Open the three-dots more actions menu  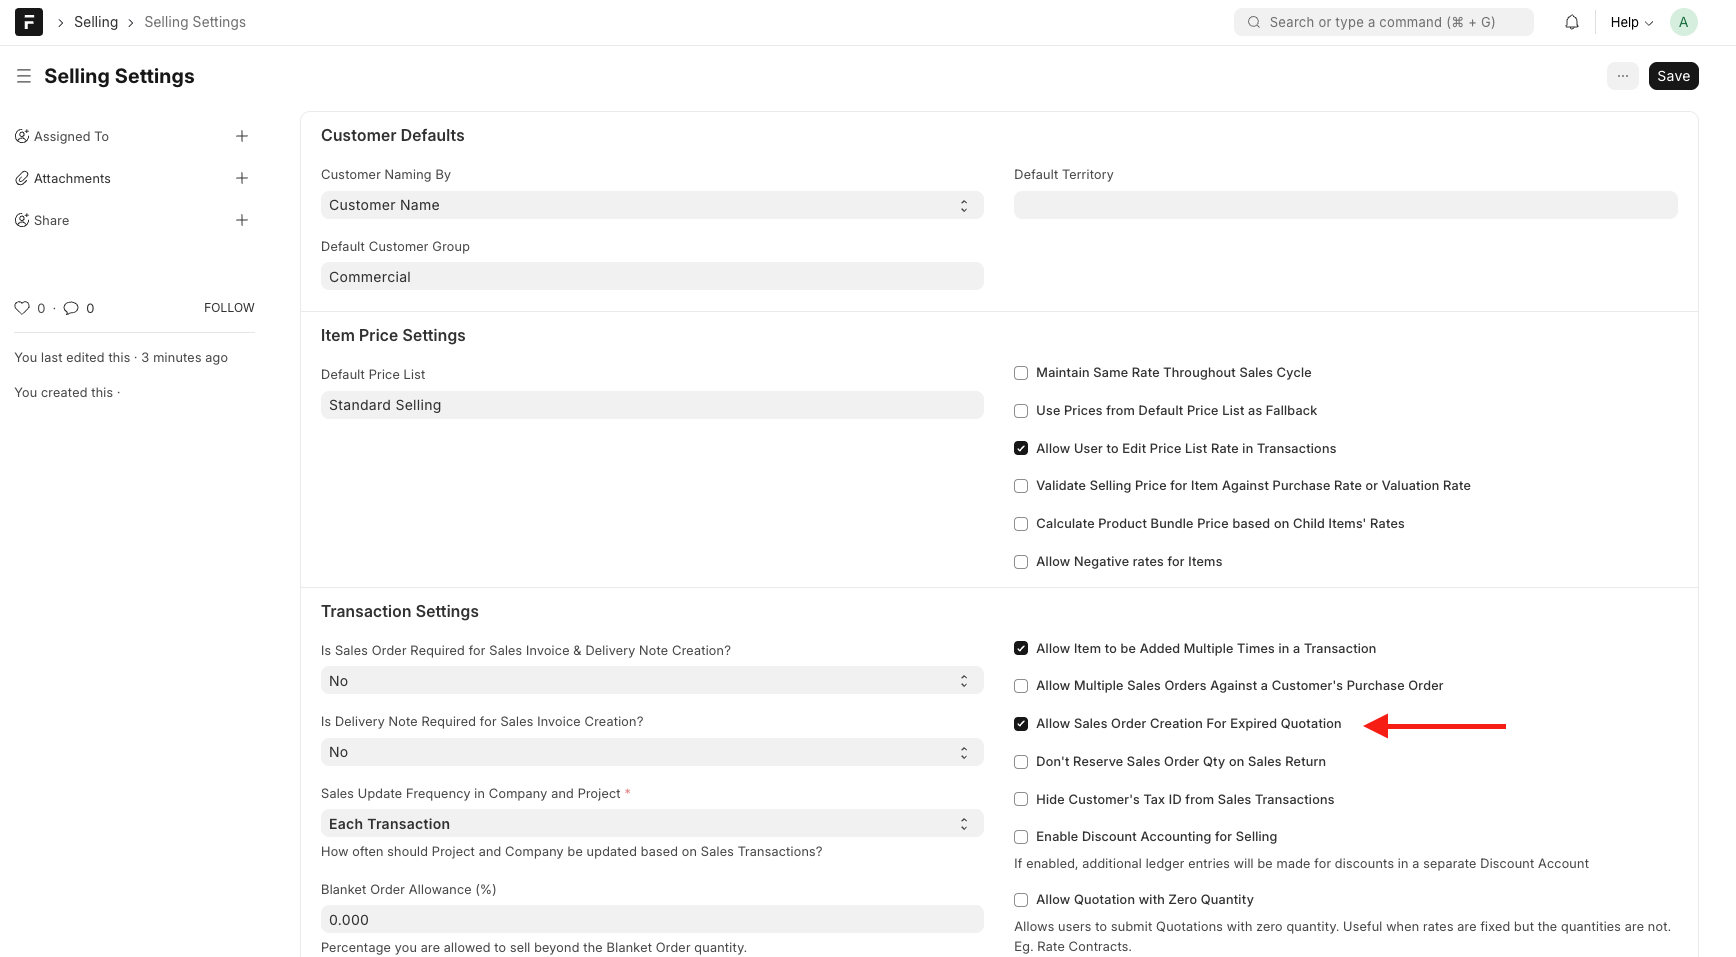pos(1622,76)
